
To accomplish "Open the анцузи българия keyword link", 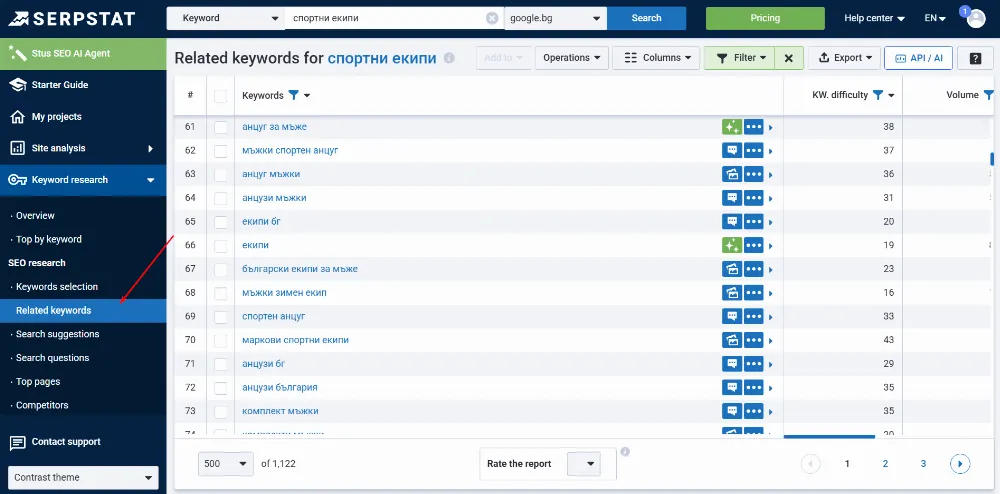I will pos(279,387).
